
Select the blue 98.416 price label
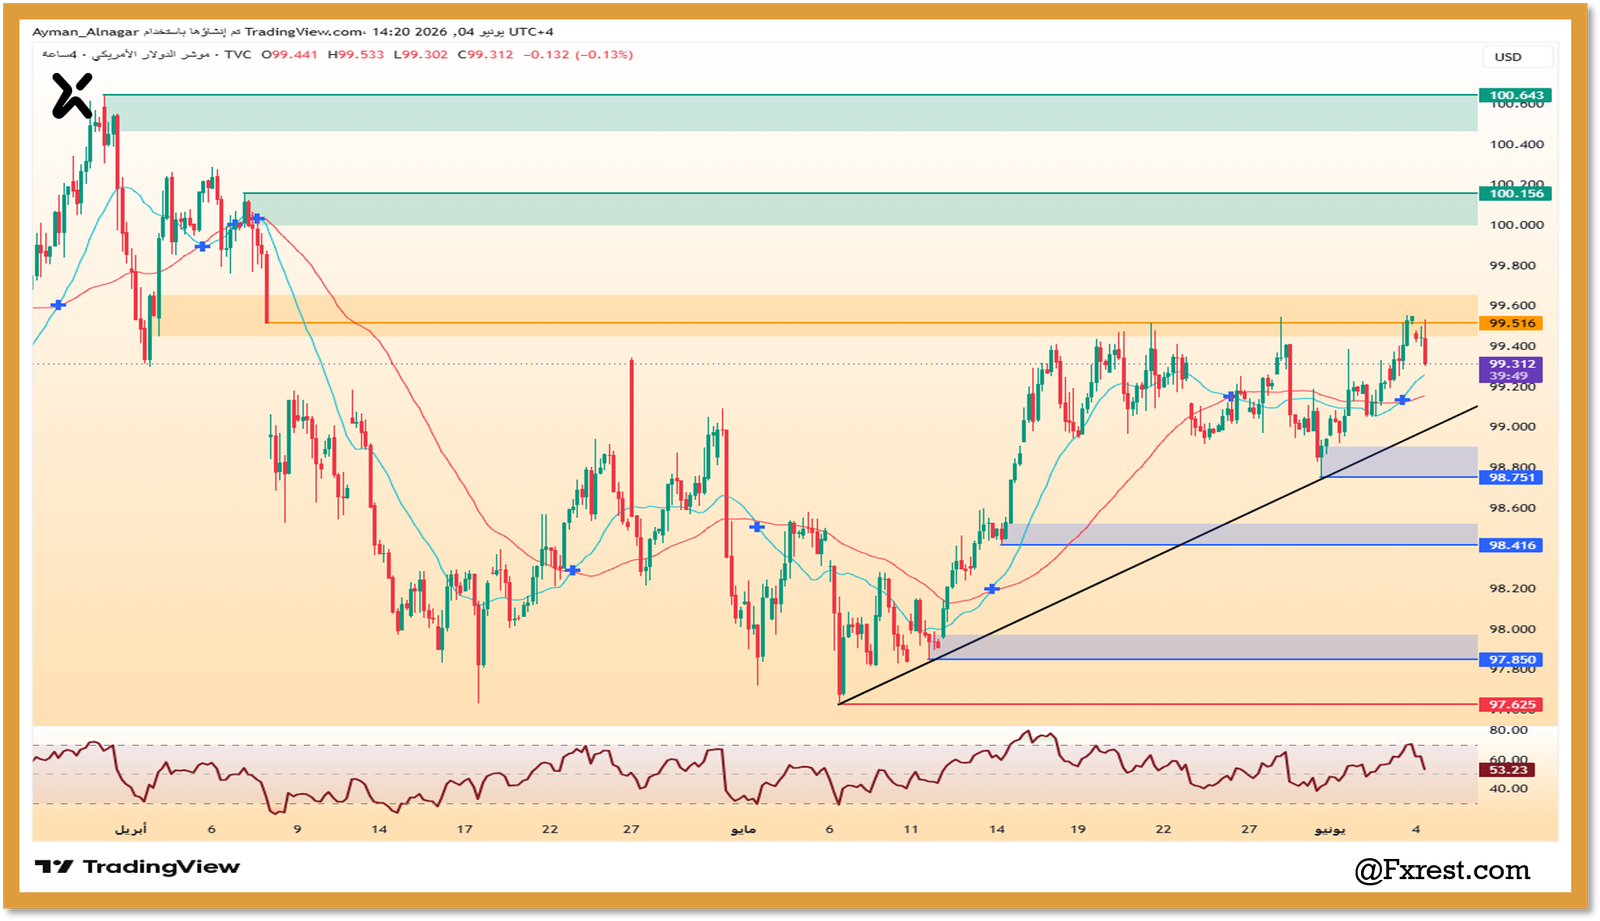[x=1511, y=545]
